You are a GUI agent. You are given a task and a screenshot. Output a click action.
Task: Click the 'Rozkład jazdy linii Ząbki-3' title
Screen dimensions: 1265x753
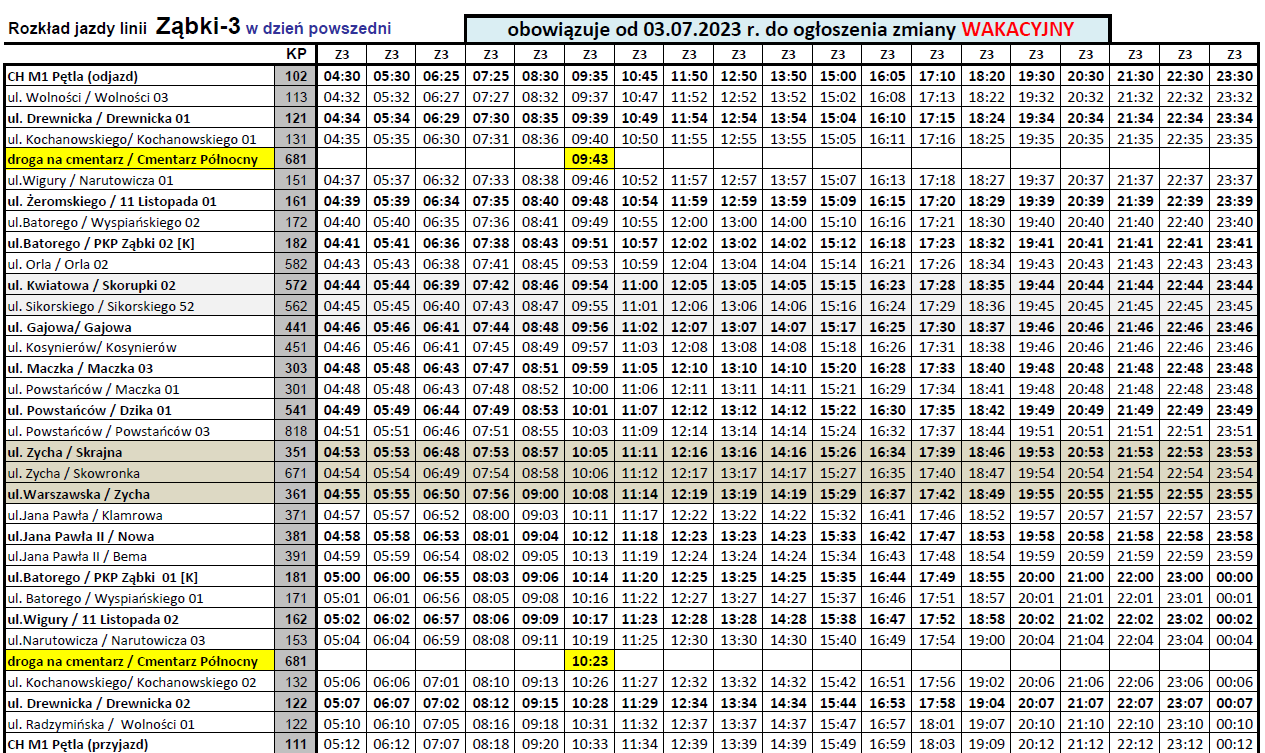pyautogui.click(x=124, y=27)
